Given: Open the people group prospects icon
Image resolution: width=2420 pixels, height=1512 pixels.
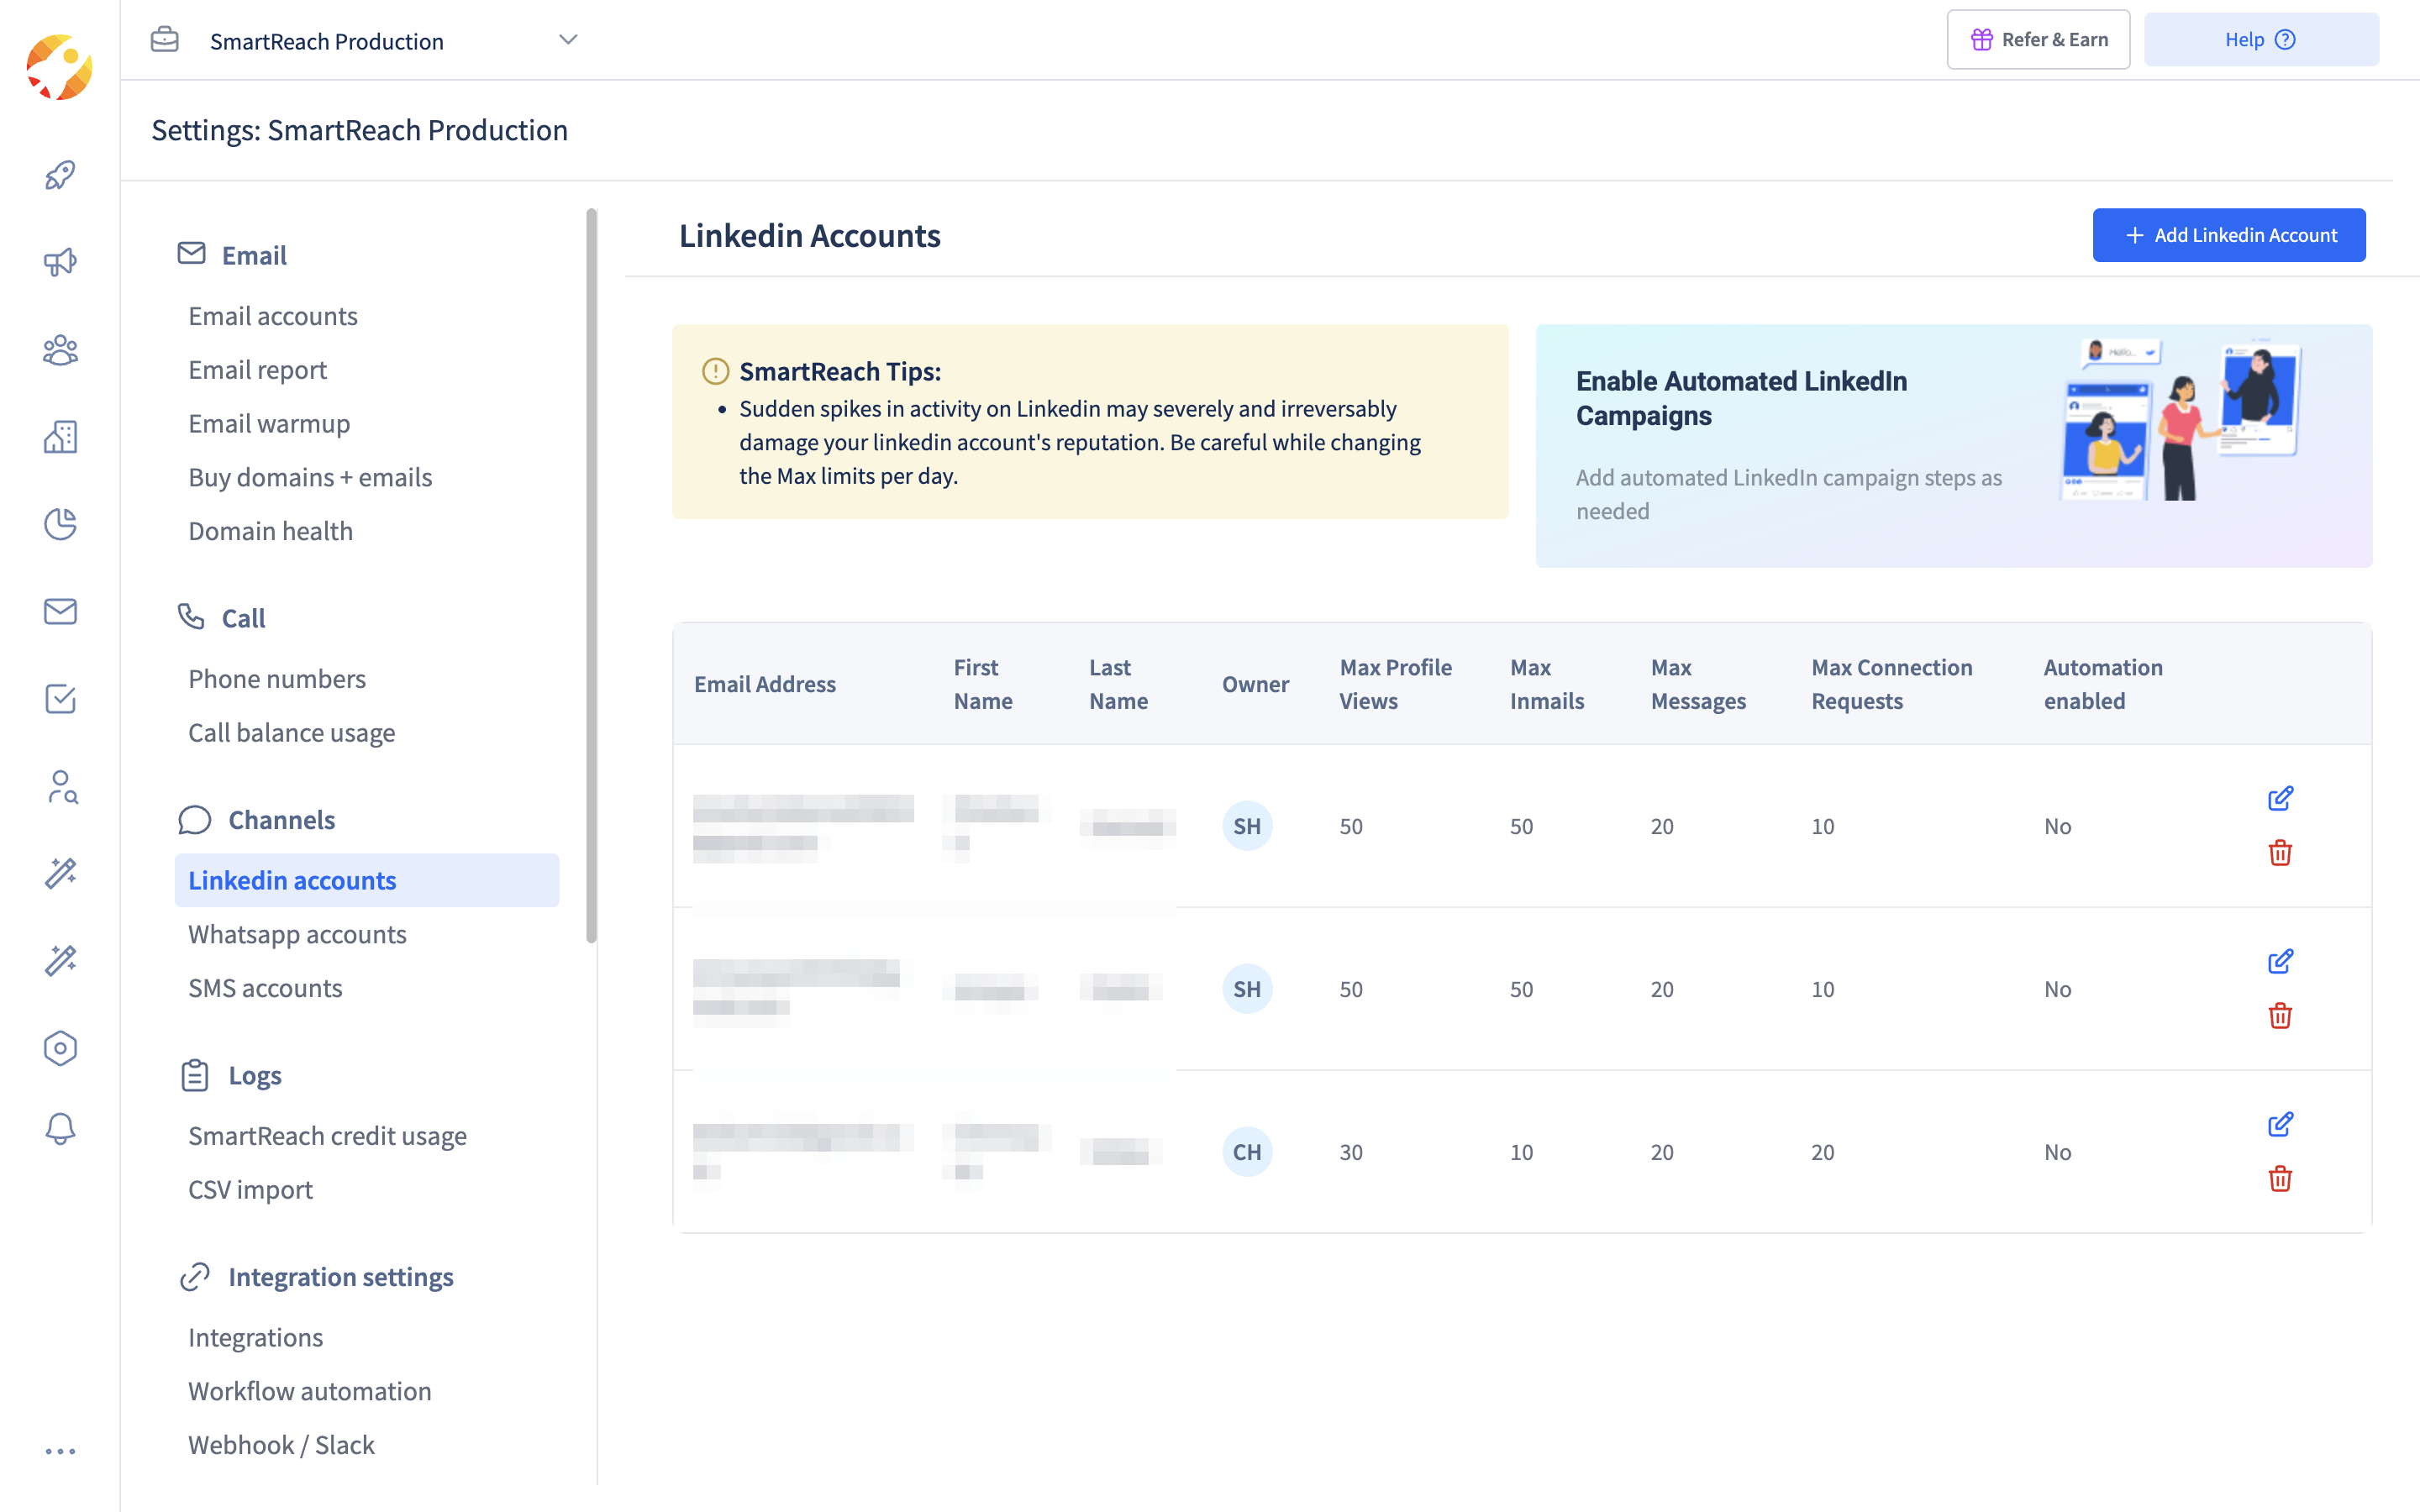Looking at the screenshot, I should [x=60, y=350].
